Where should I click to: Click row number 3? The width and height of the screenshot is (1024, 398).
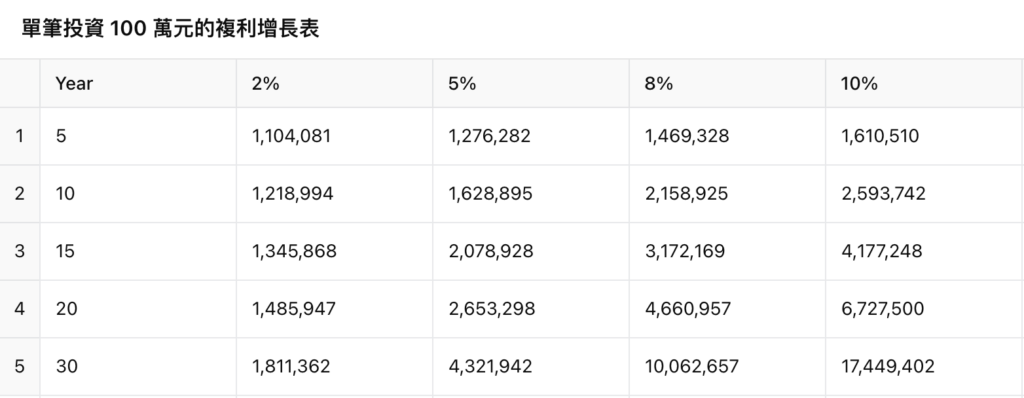tap(20, 251)
